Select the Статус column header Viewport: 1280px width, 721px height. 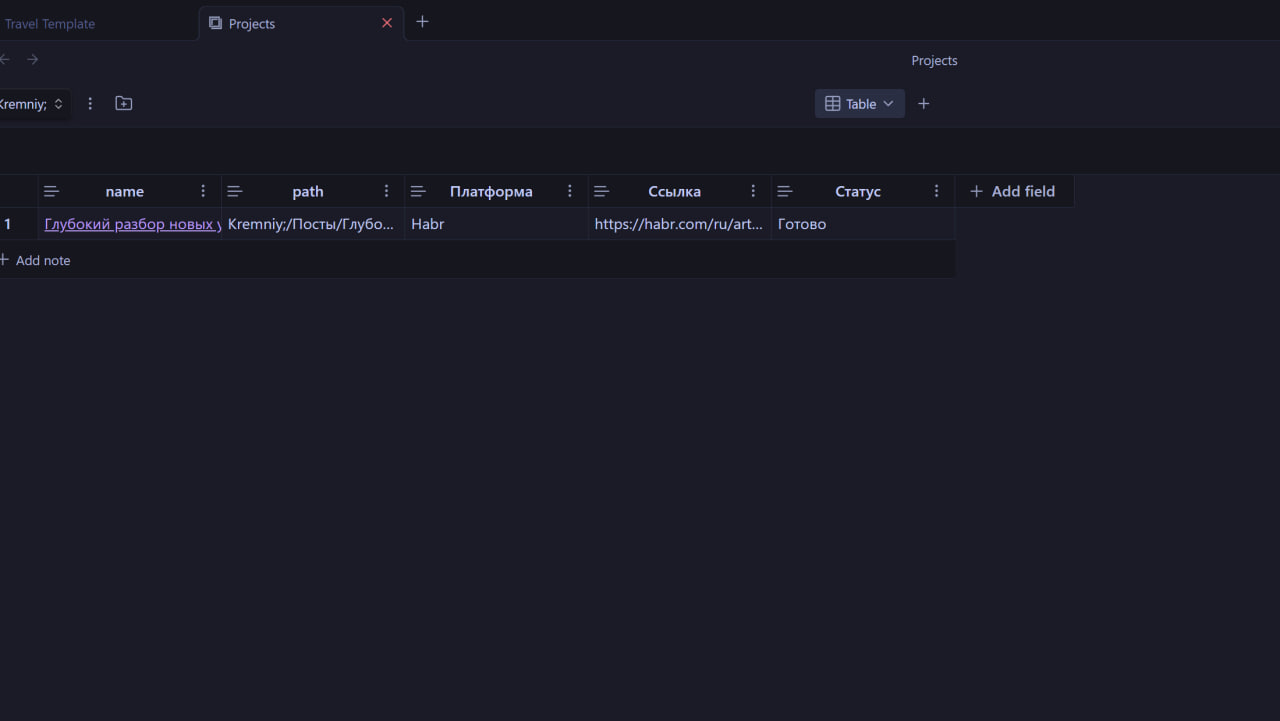(x=862, y=191)
